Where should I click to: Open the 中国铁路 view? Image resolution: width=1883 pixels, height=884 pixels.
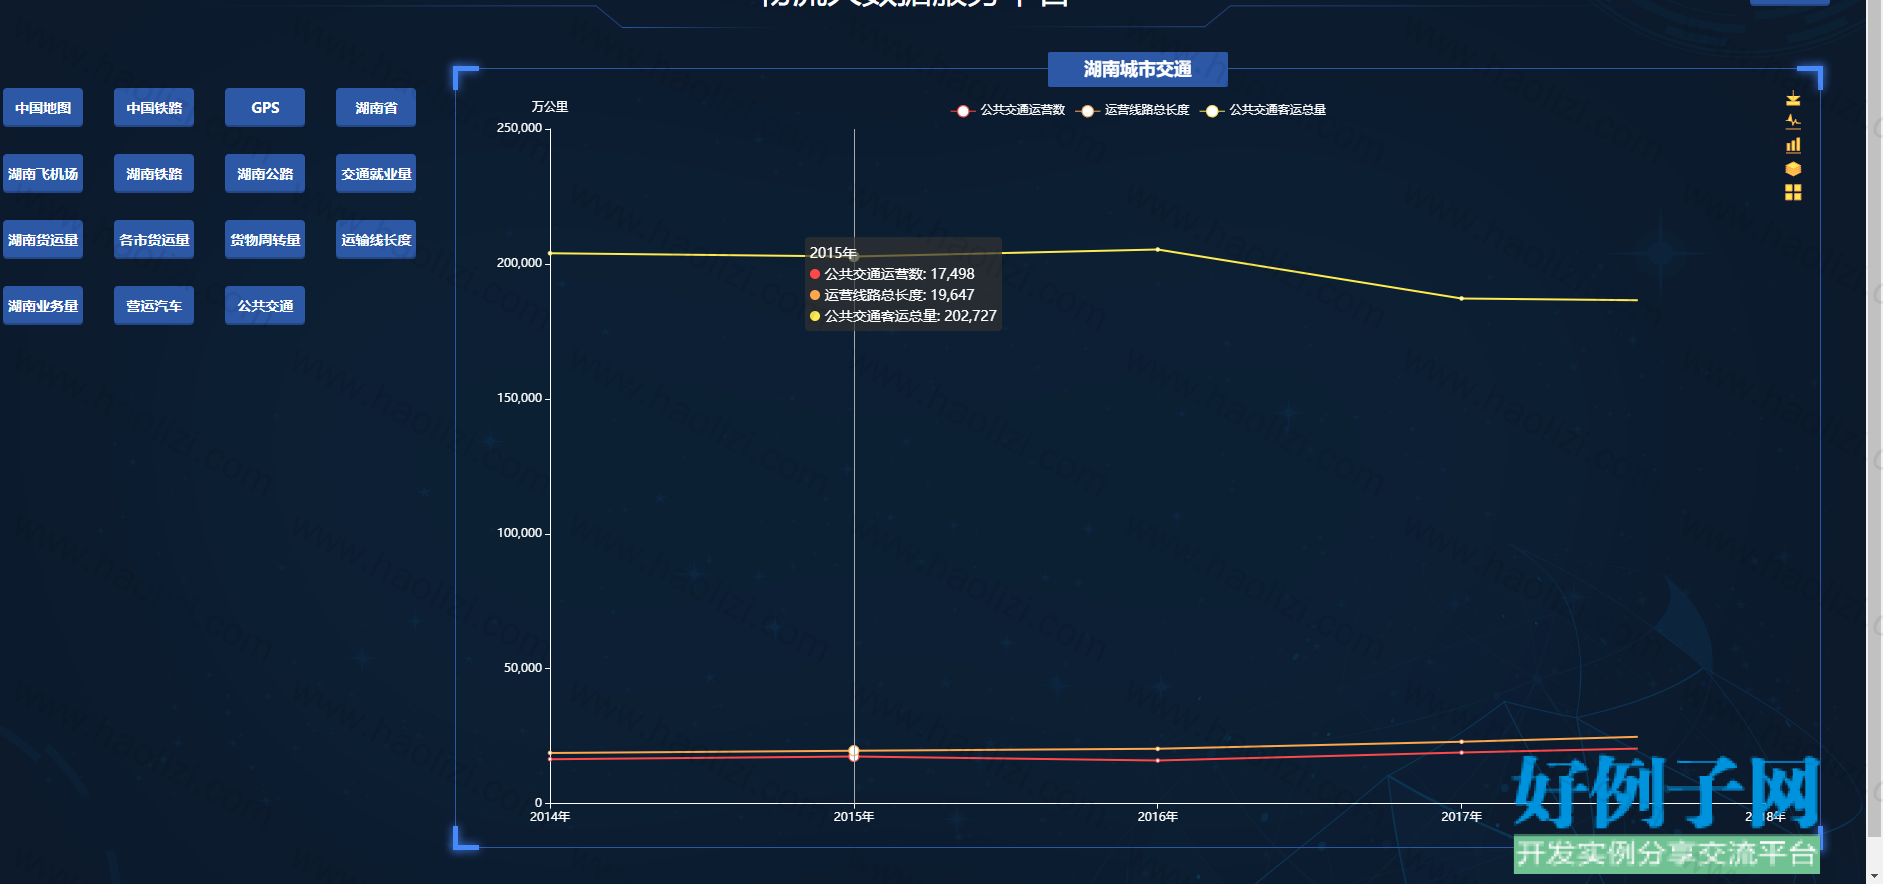[154, 108]
